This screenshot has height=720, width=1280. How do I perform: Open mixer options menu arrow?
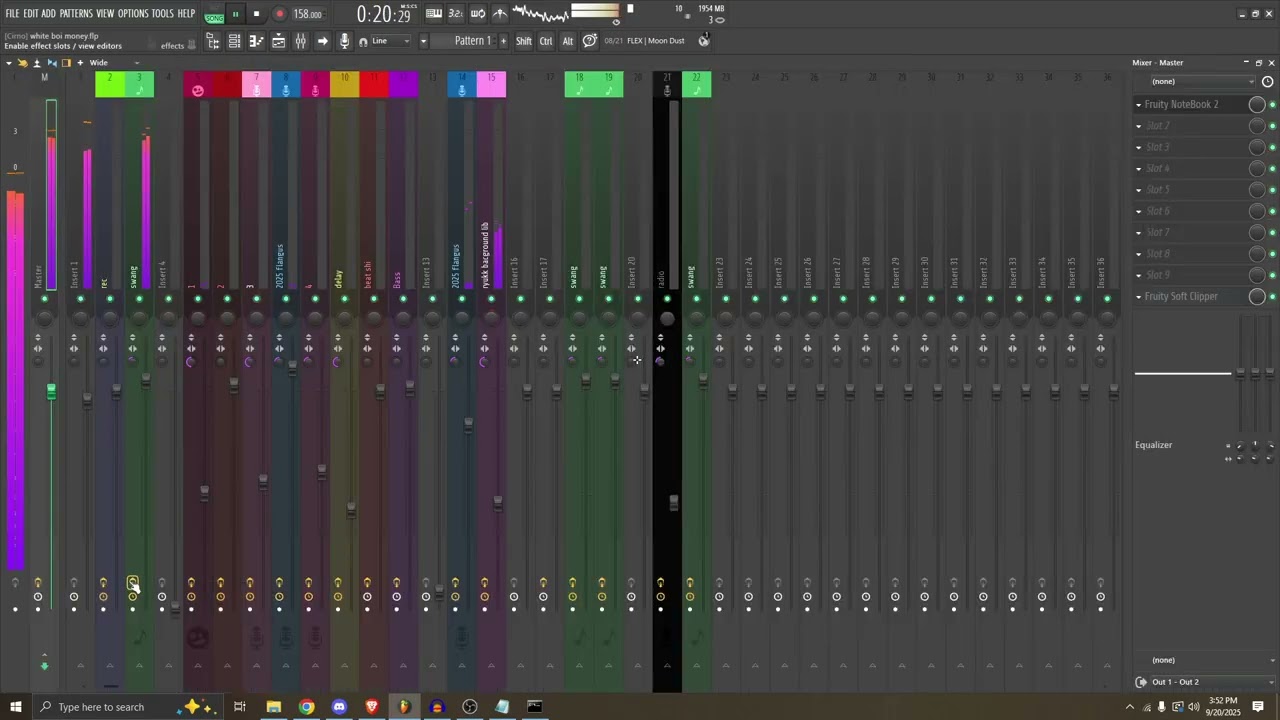pos(9,63)
